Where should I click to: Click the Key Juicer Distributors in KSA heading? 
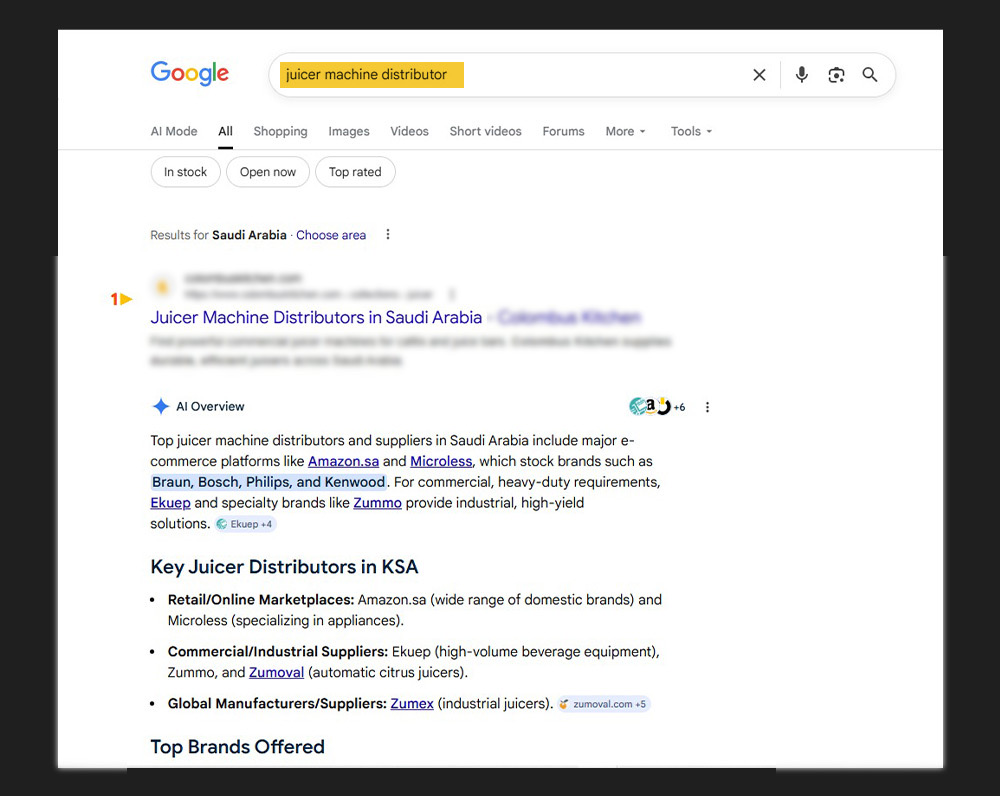point(284,566)
